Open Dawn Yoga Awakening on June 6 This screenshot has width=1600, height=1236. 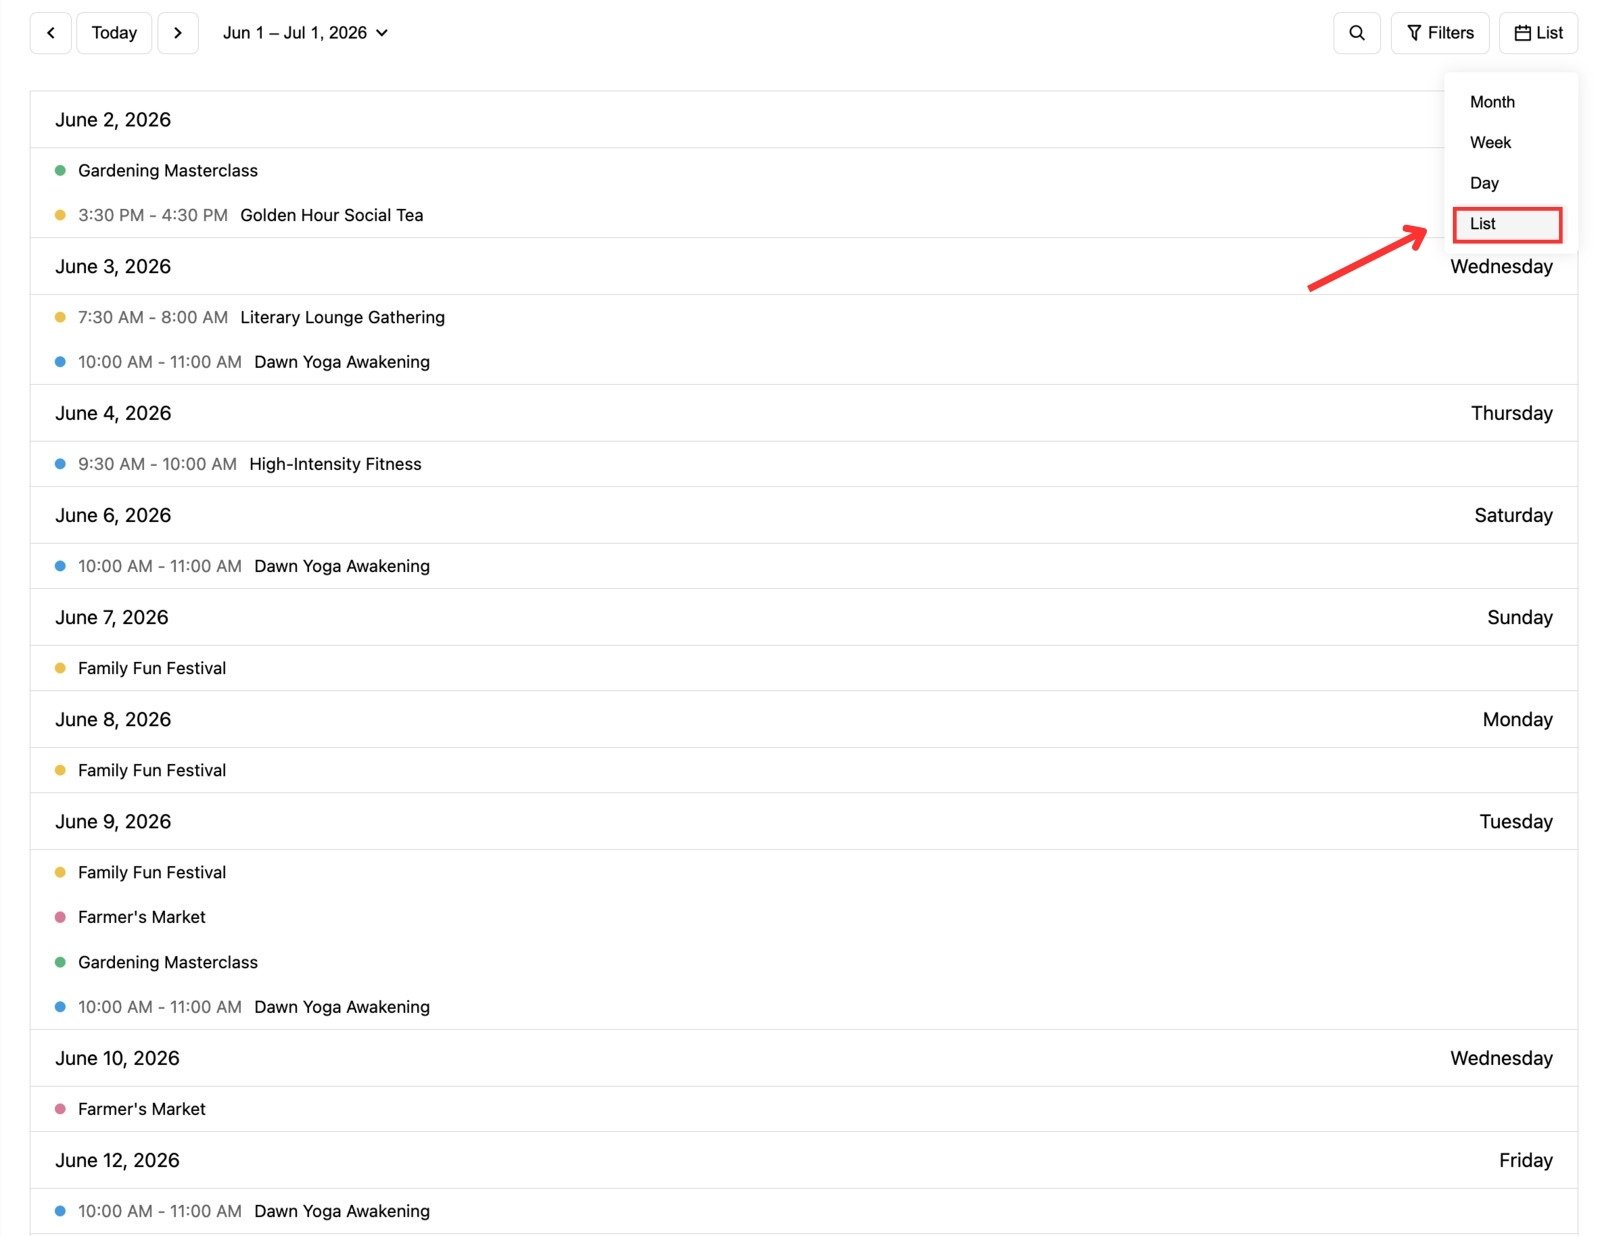point(342,566)
